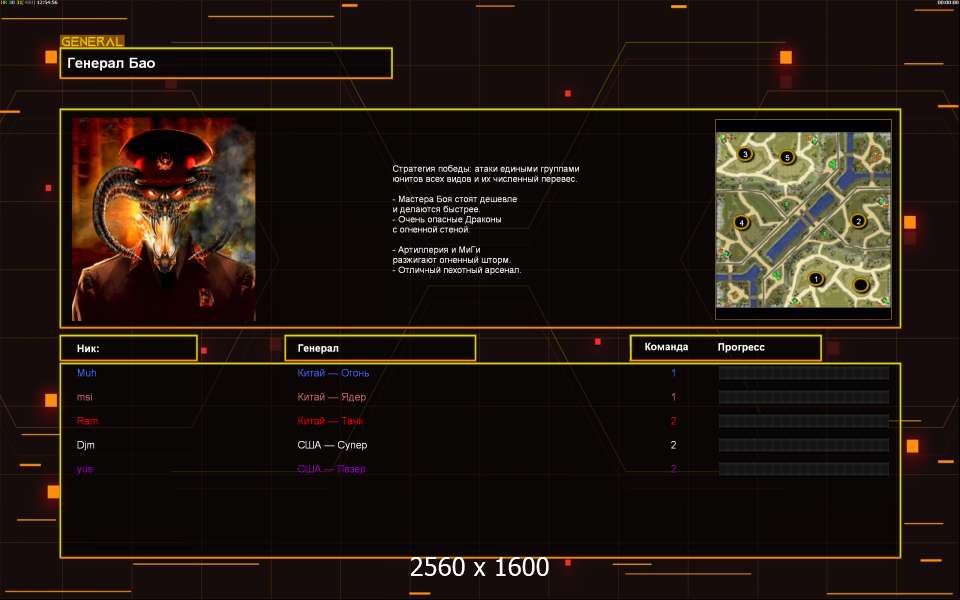Click the Генерал column header
The width and height of the screenshot is (960, 600).
tap(380, 348)
